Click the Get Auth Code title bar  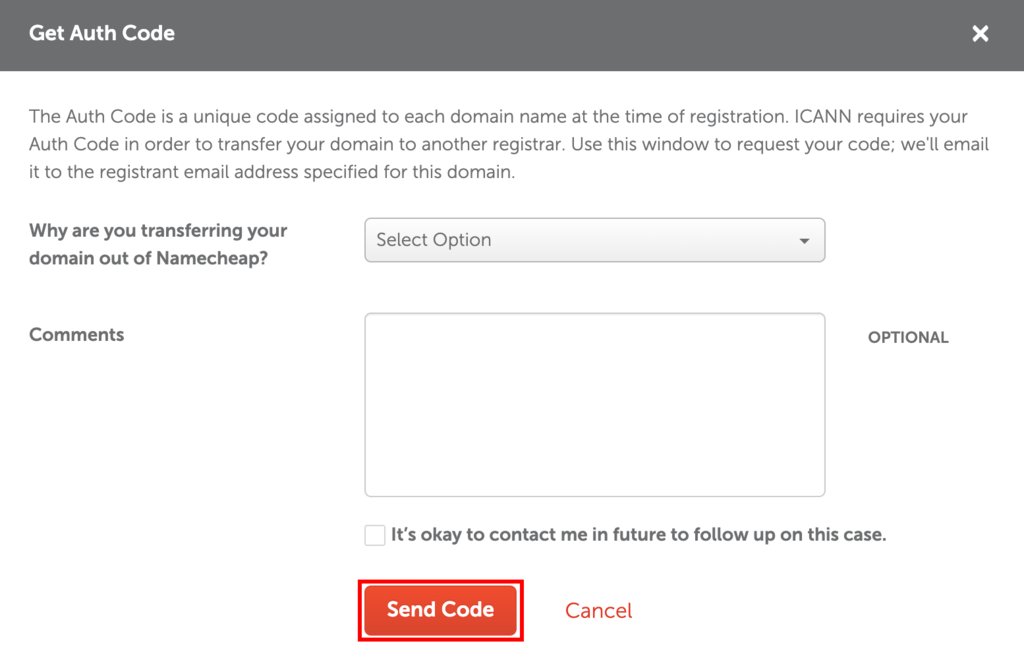(101, 33)
